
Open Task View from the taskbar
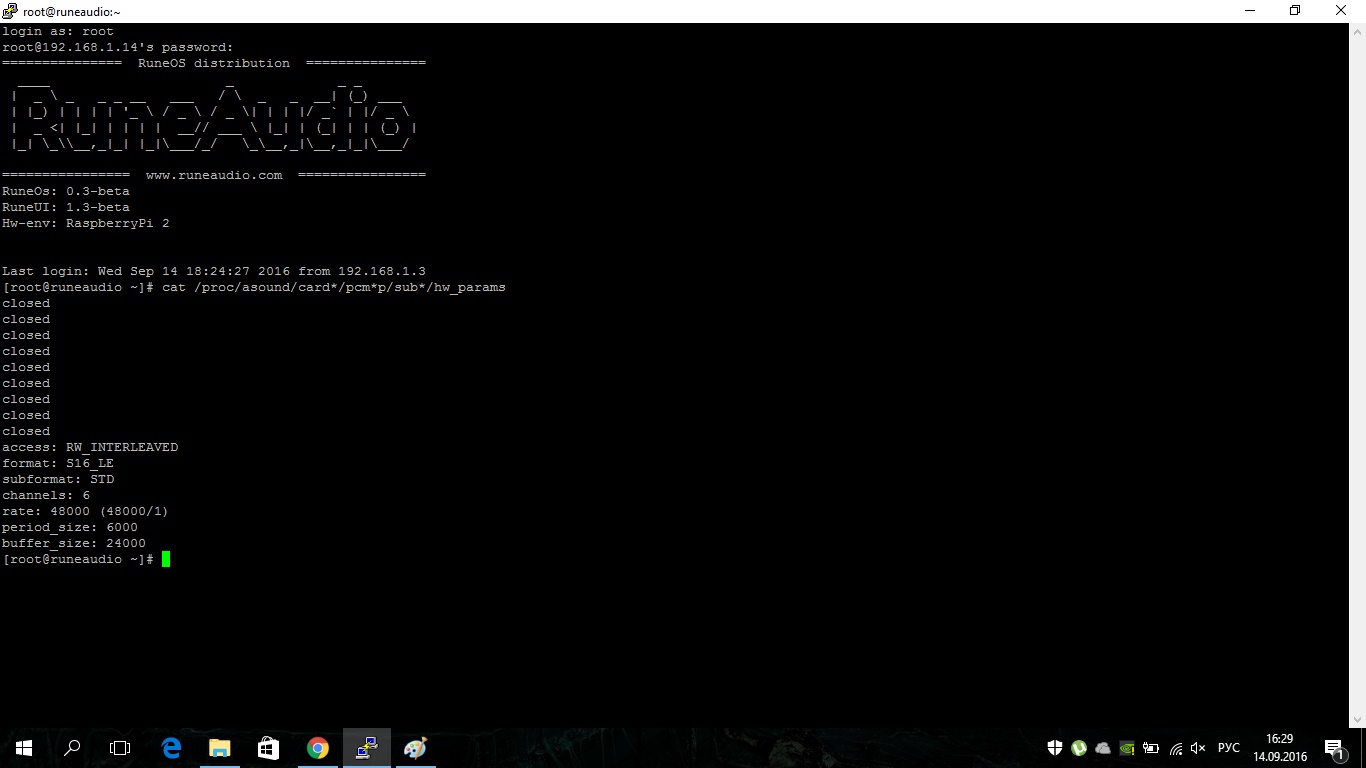click(x=120, y=748)
